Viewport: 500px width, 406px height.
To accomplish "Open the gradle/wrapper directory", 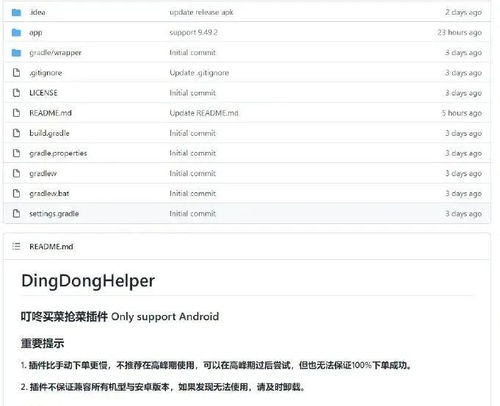I will click(55, 53).
